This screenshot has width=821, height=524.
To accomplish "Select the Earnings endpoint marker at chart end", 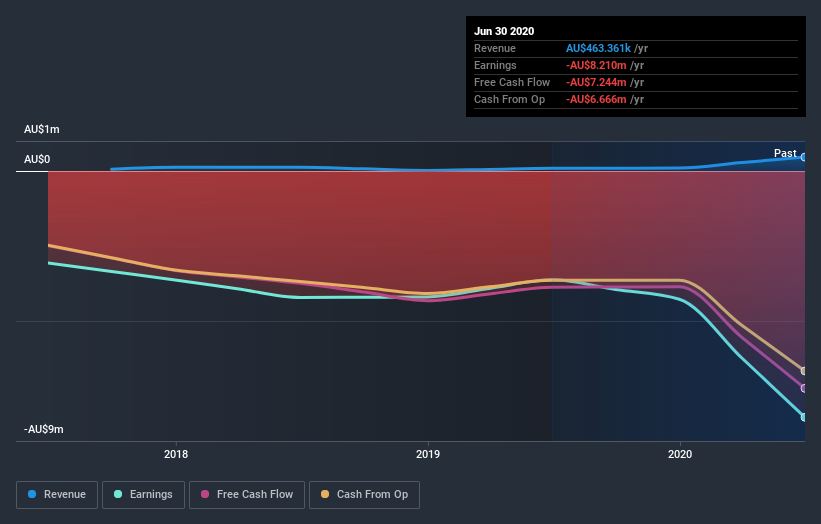I will (803, 417).
